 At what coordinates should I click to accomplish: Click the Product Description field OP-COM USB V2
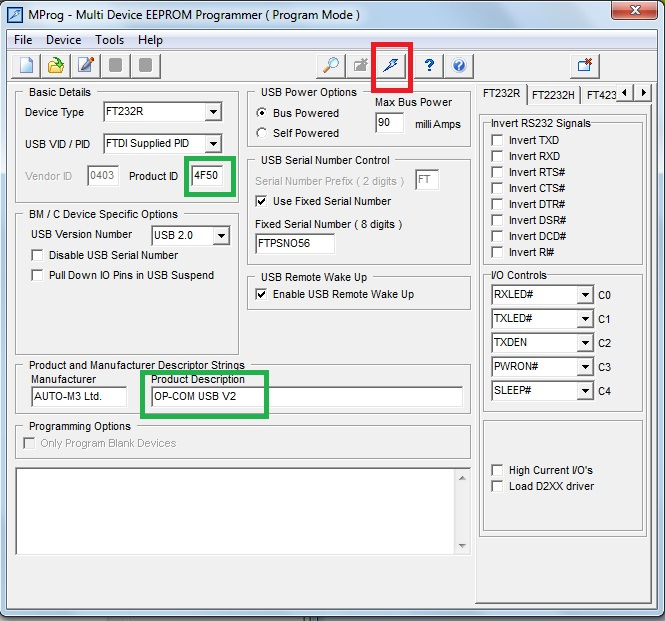click(x=307, y=397)
